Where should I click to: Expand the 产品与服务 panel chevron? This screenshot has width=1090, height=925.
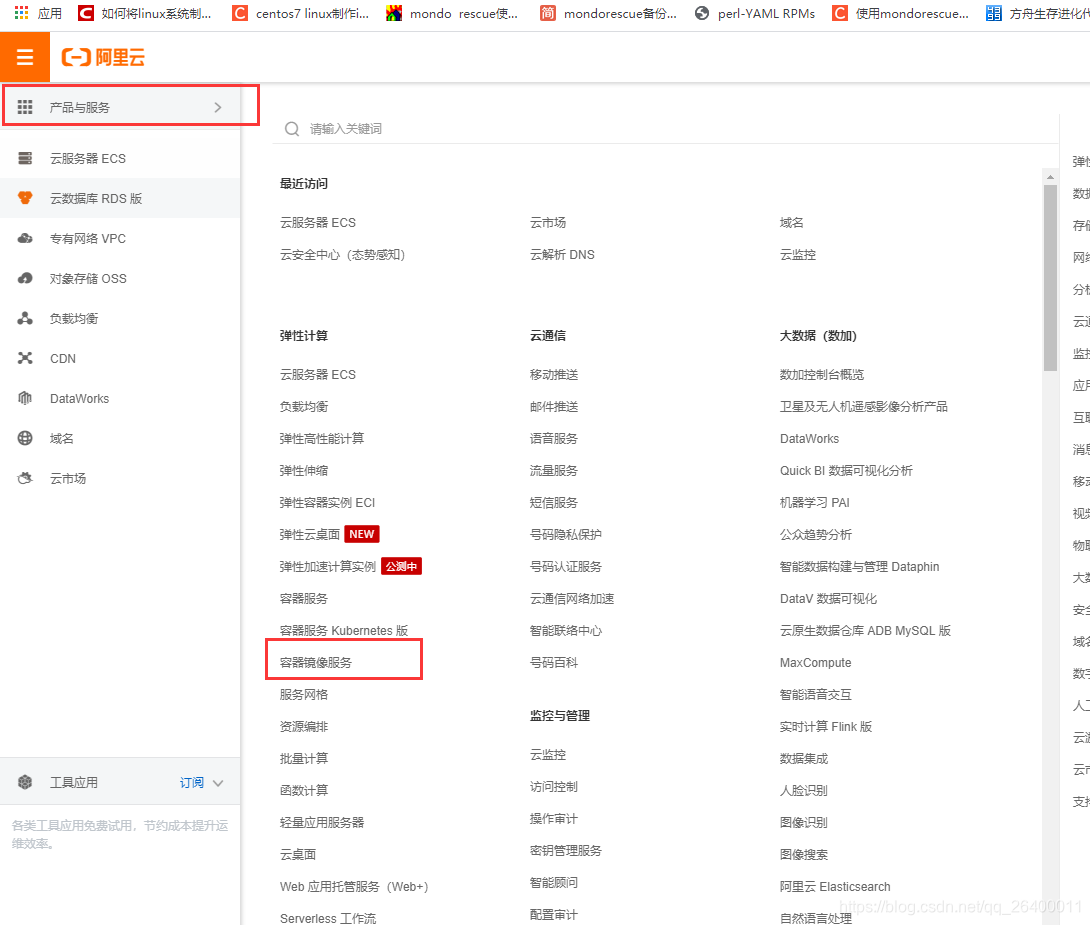coord(220,104)
